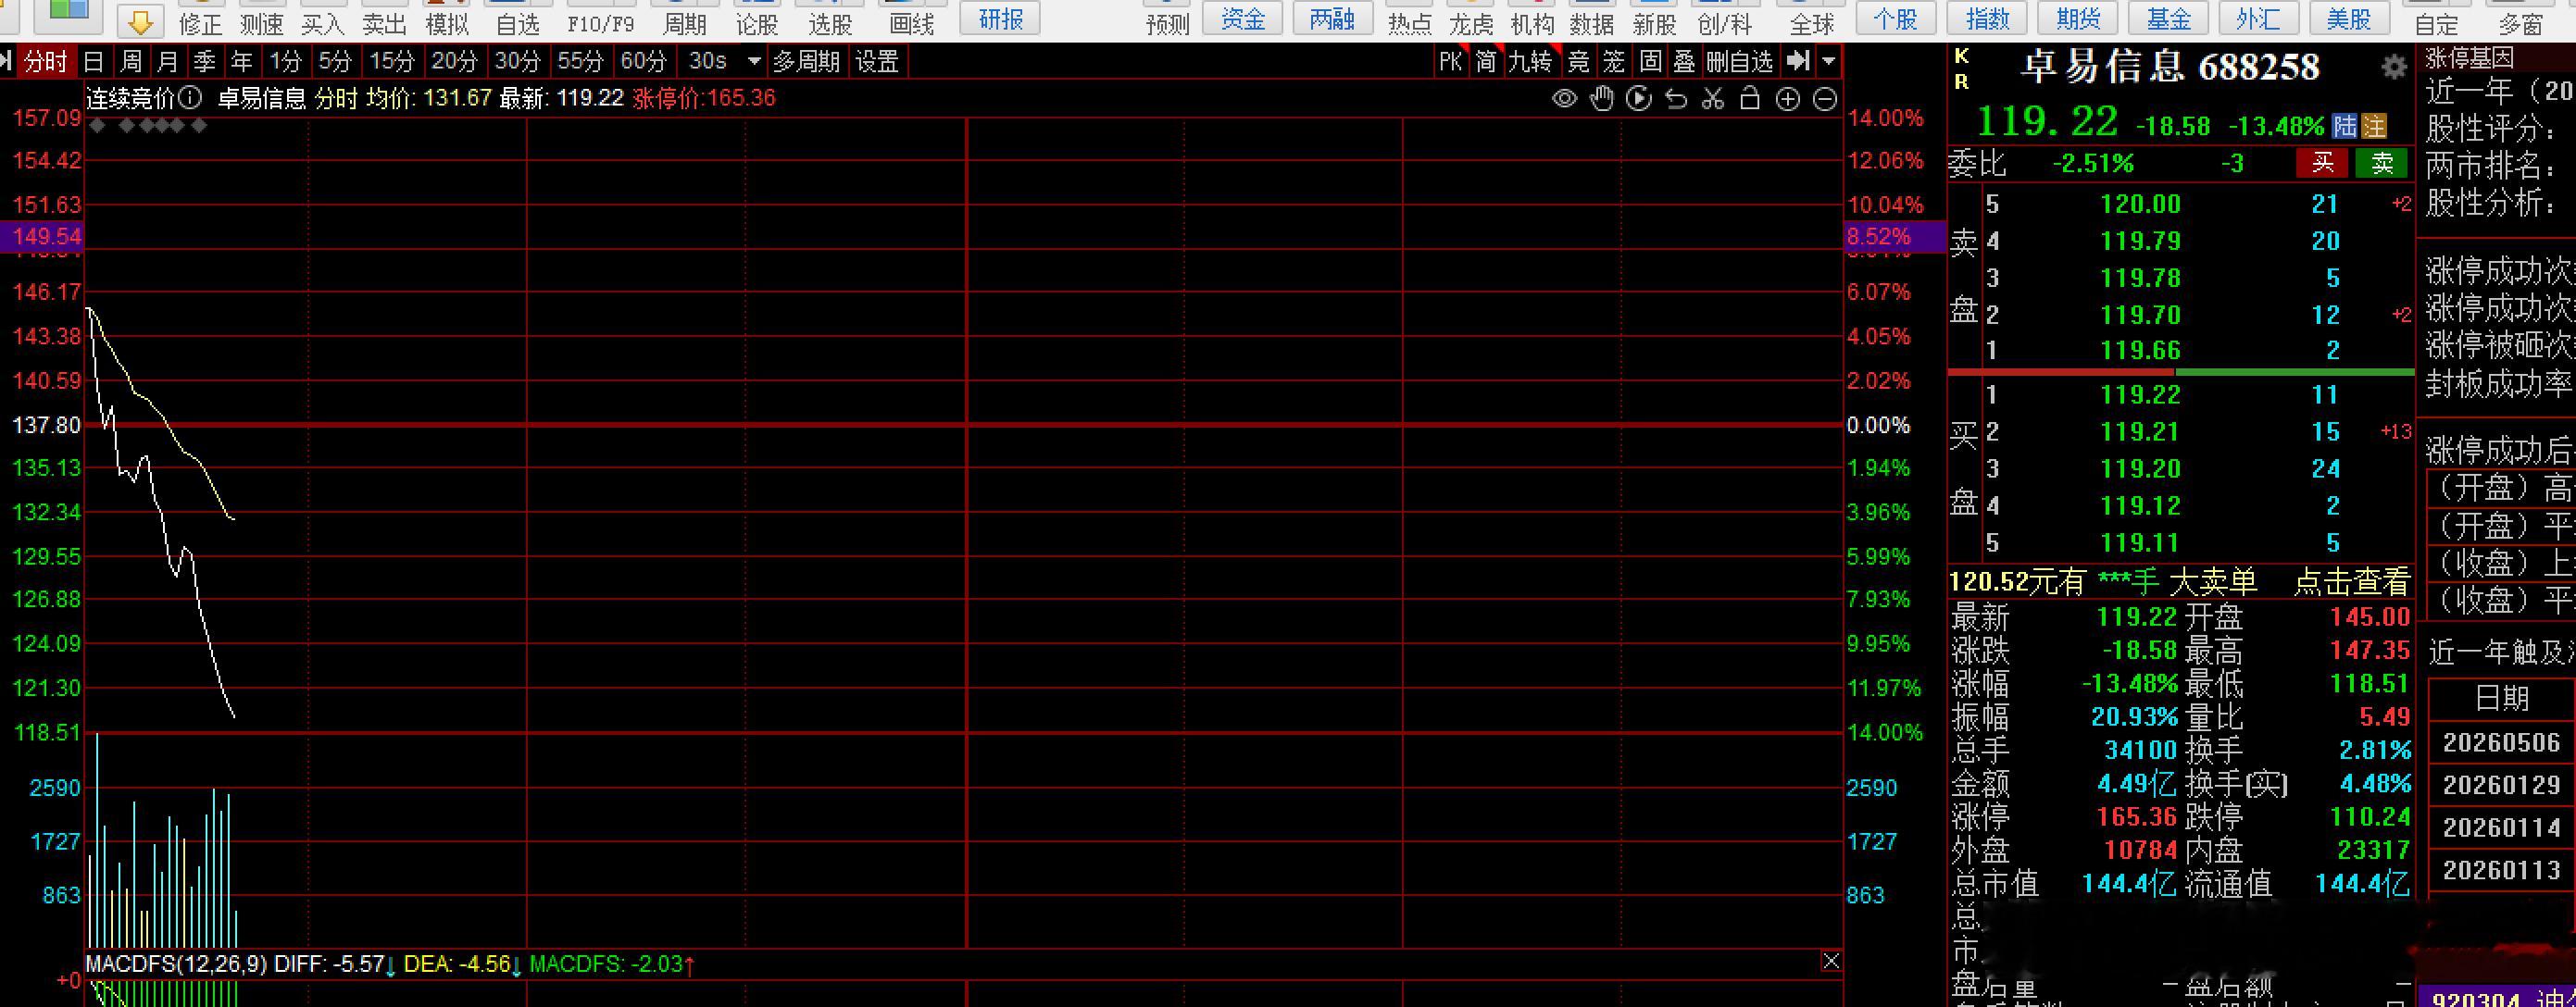The height and width of the screenshot is (1007, 2576).
Task: Select the hand pan tool icon
Action: point(1602,99)
